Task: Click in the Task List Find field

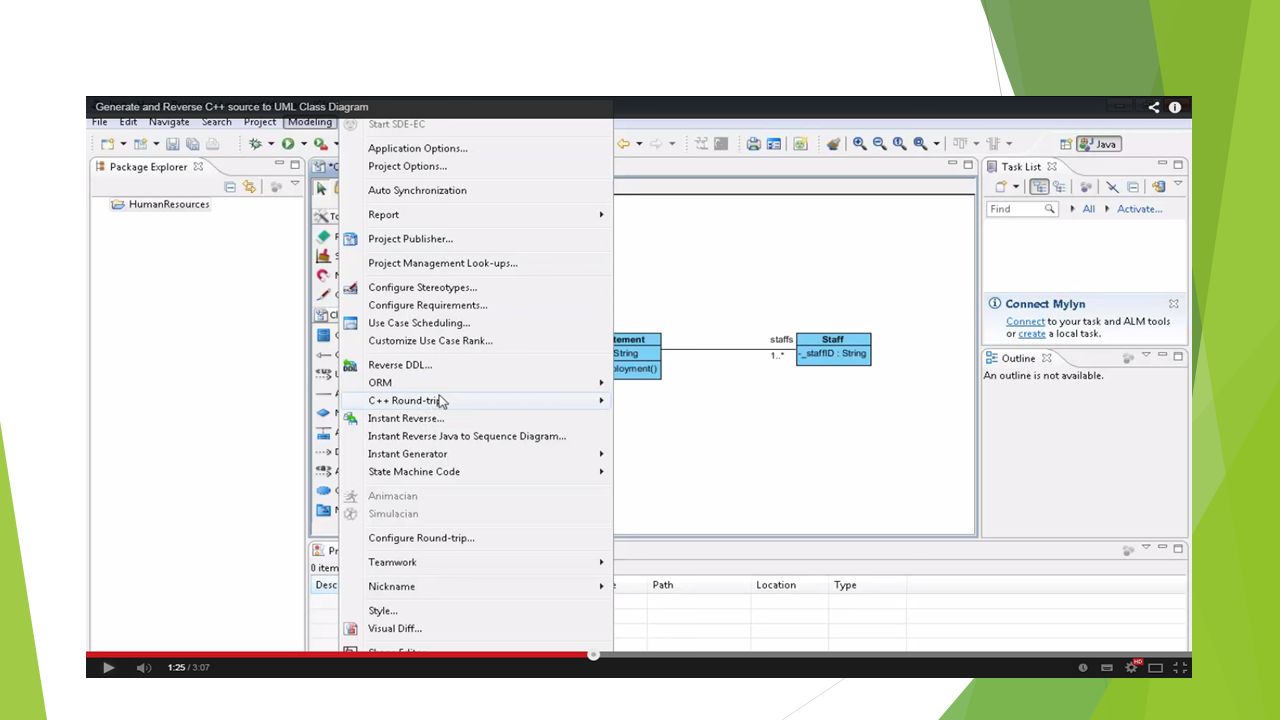Action: [x=1022, y=209]
